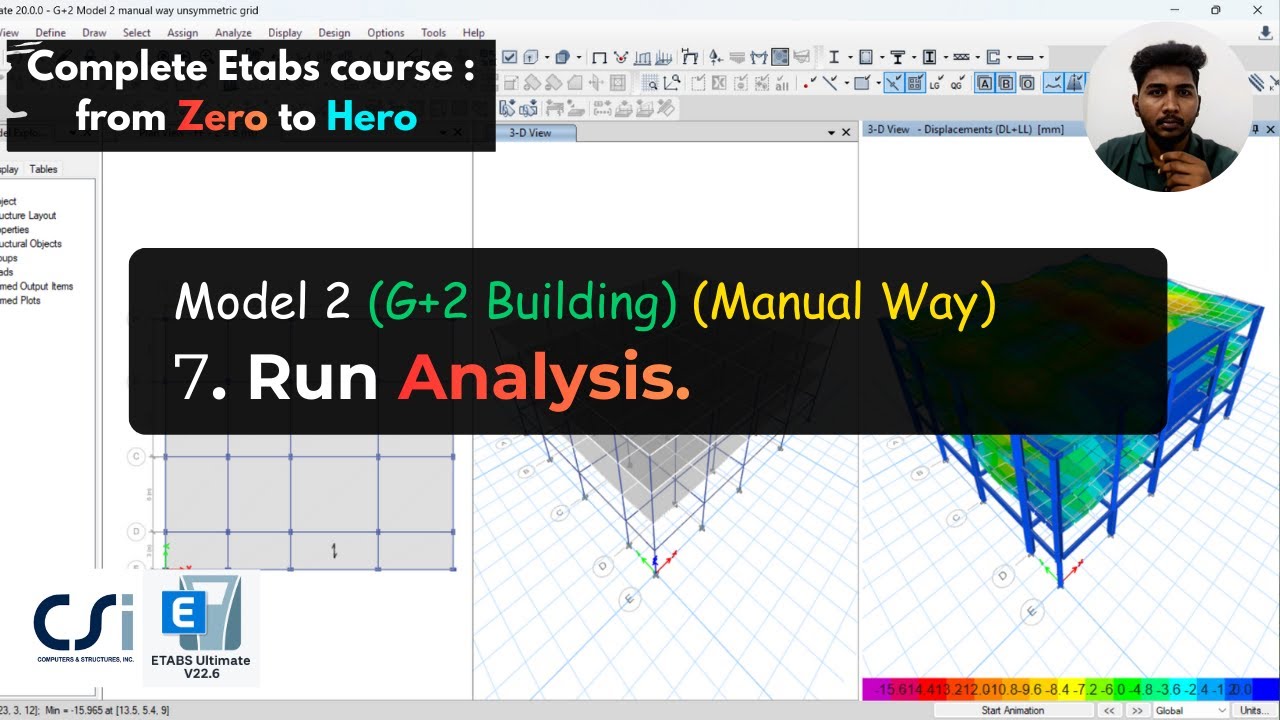Click the select 'all' icon
Viewport: 1280px width, 720px height.
pyautogui.click(x=782, y=84)
